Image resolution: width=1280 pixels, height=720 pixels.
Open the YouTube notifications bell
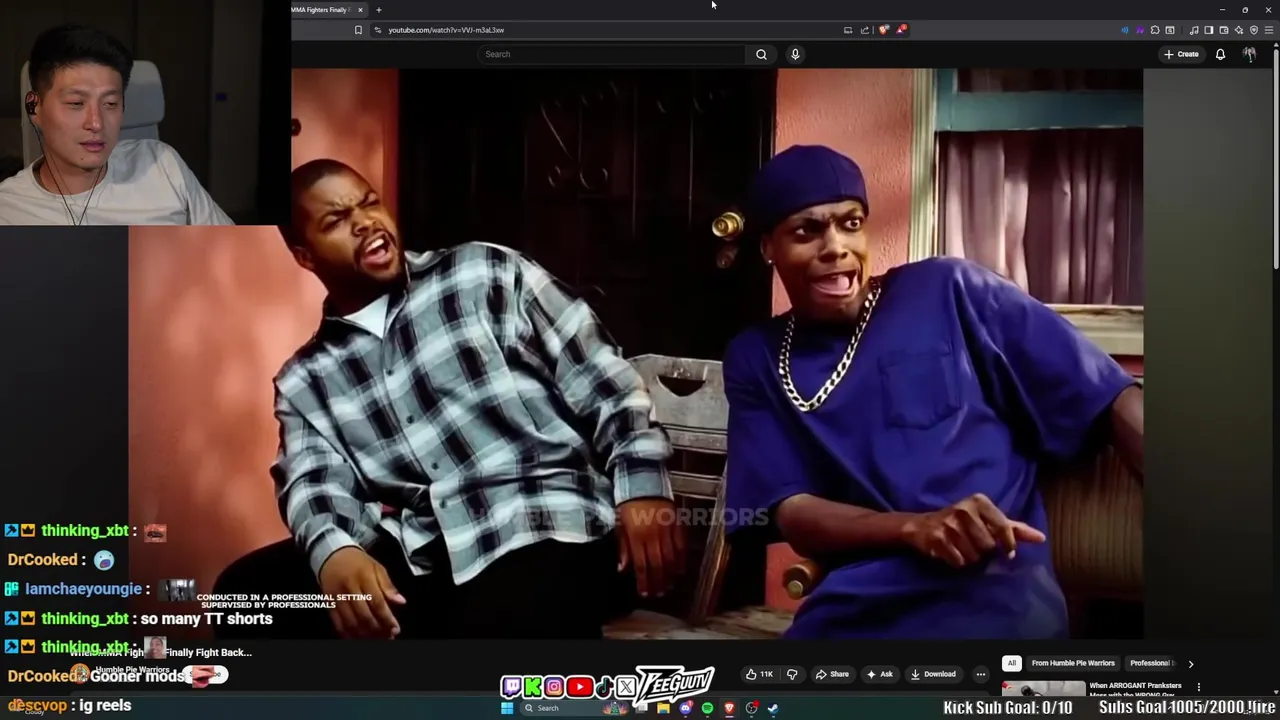point(1220,54)
